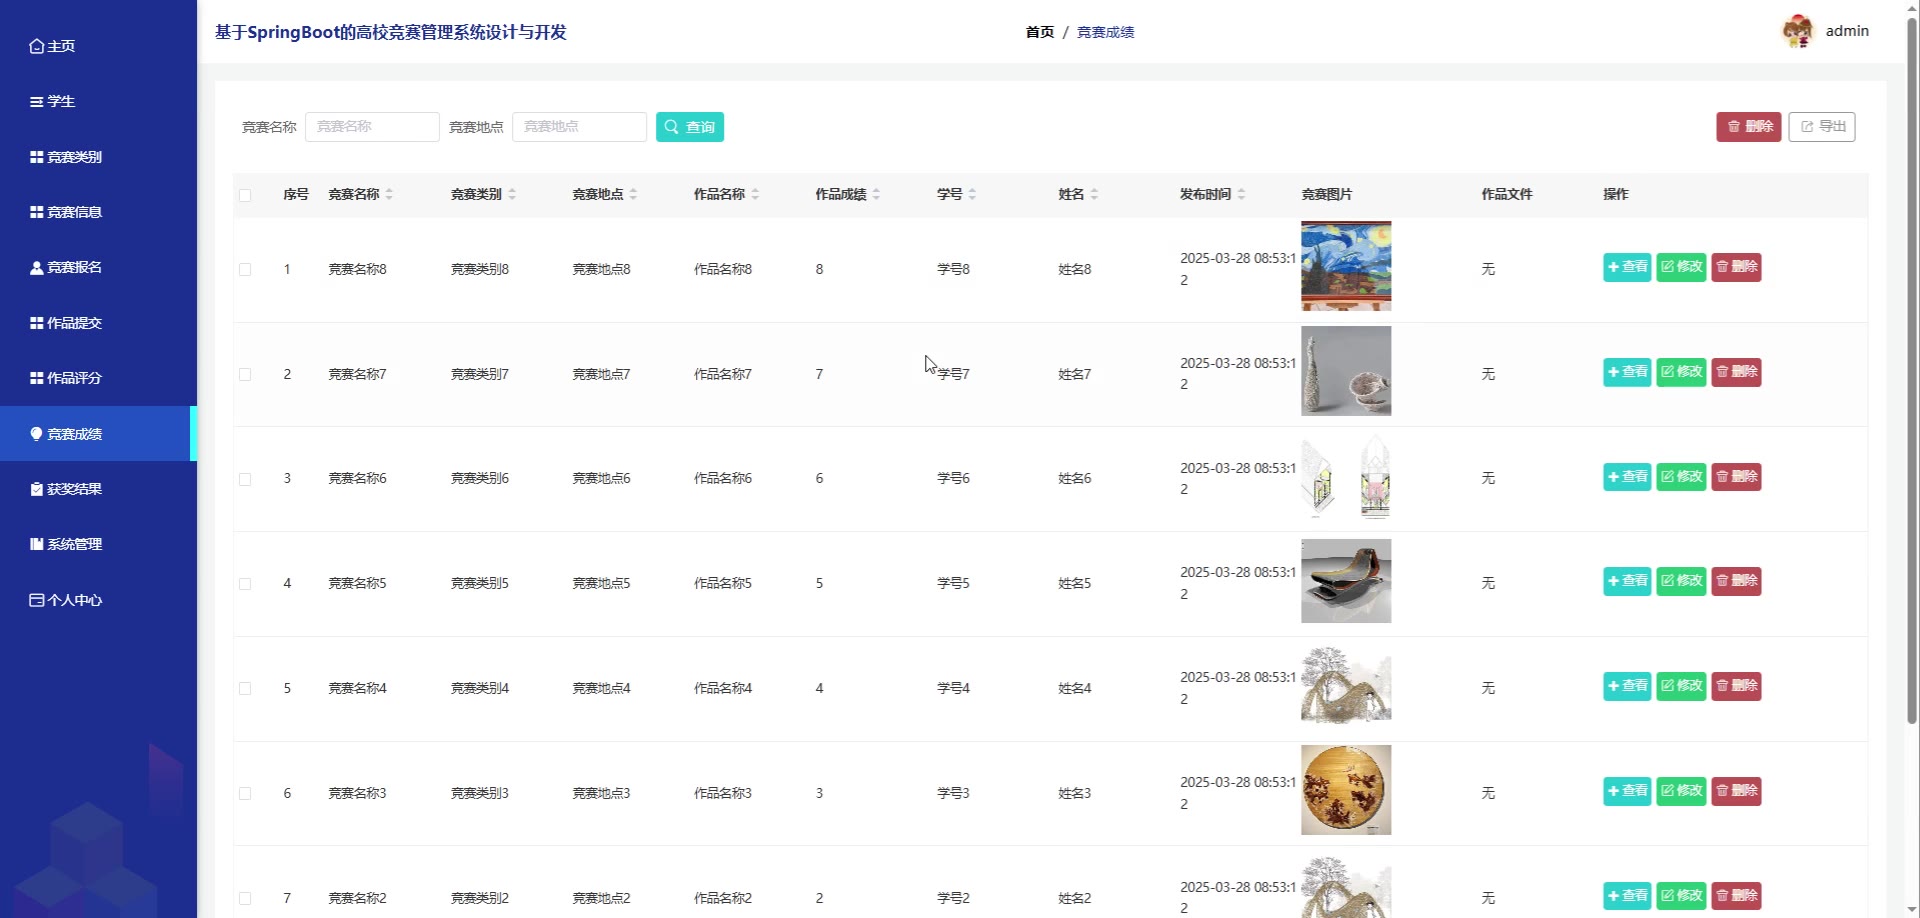
Task: Click the list icon beside 学生
Action: coord(37,102)
